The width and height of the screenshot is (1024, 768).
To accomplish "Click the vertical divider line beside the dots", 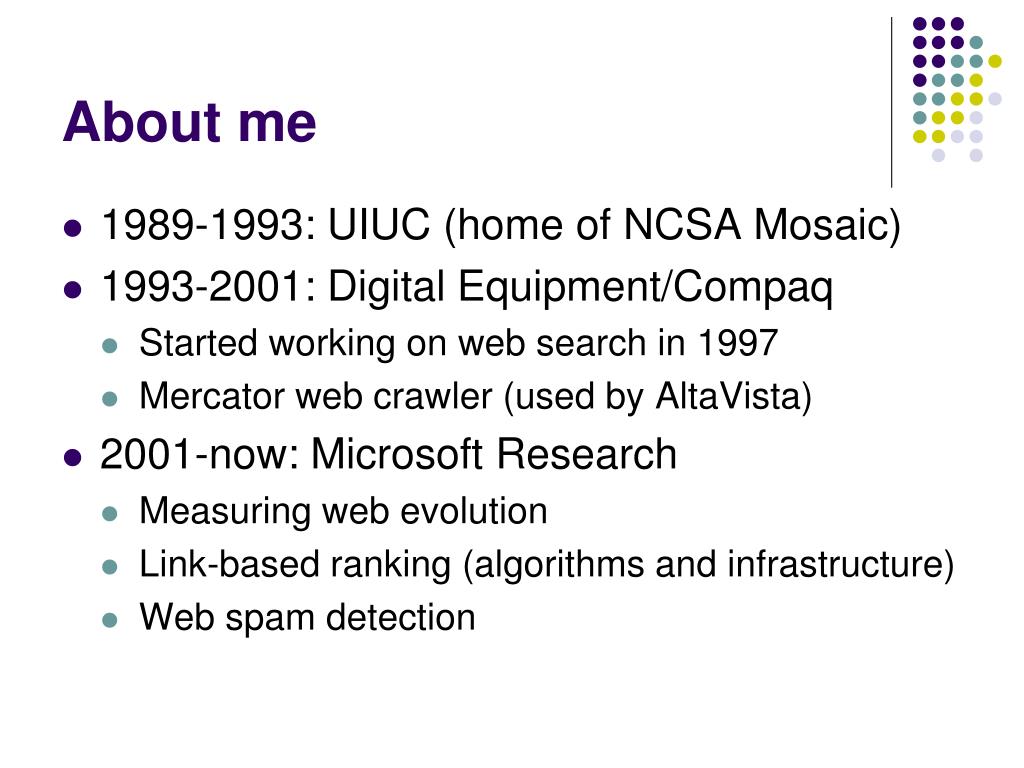I will pos(891,103).
